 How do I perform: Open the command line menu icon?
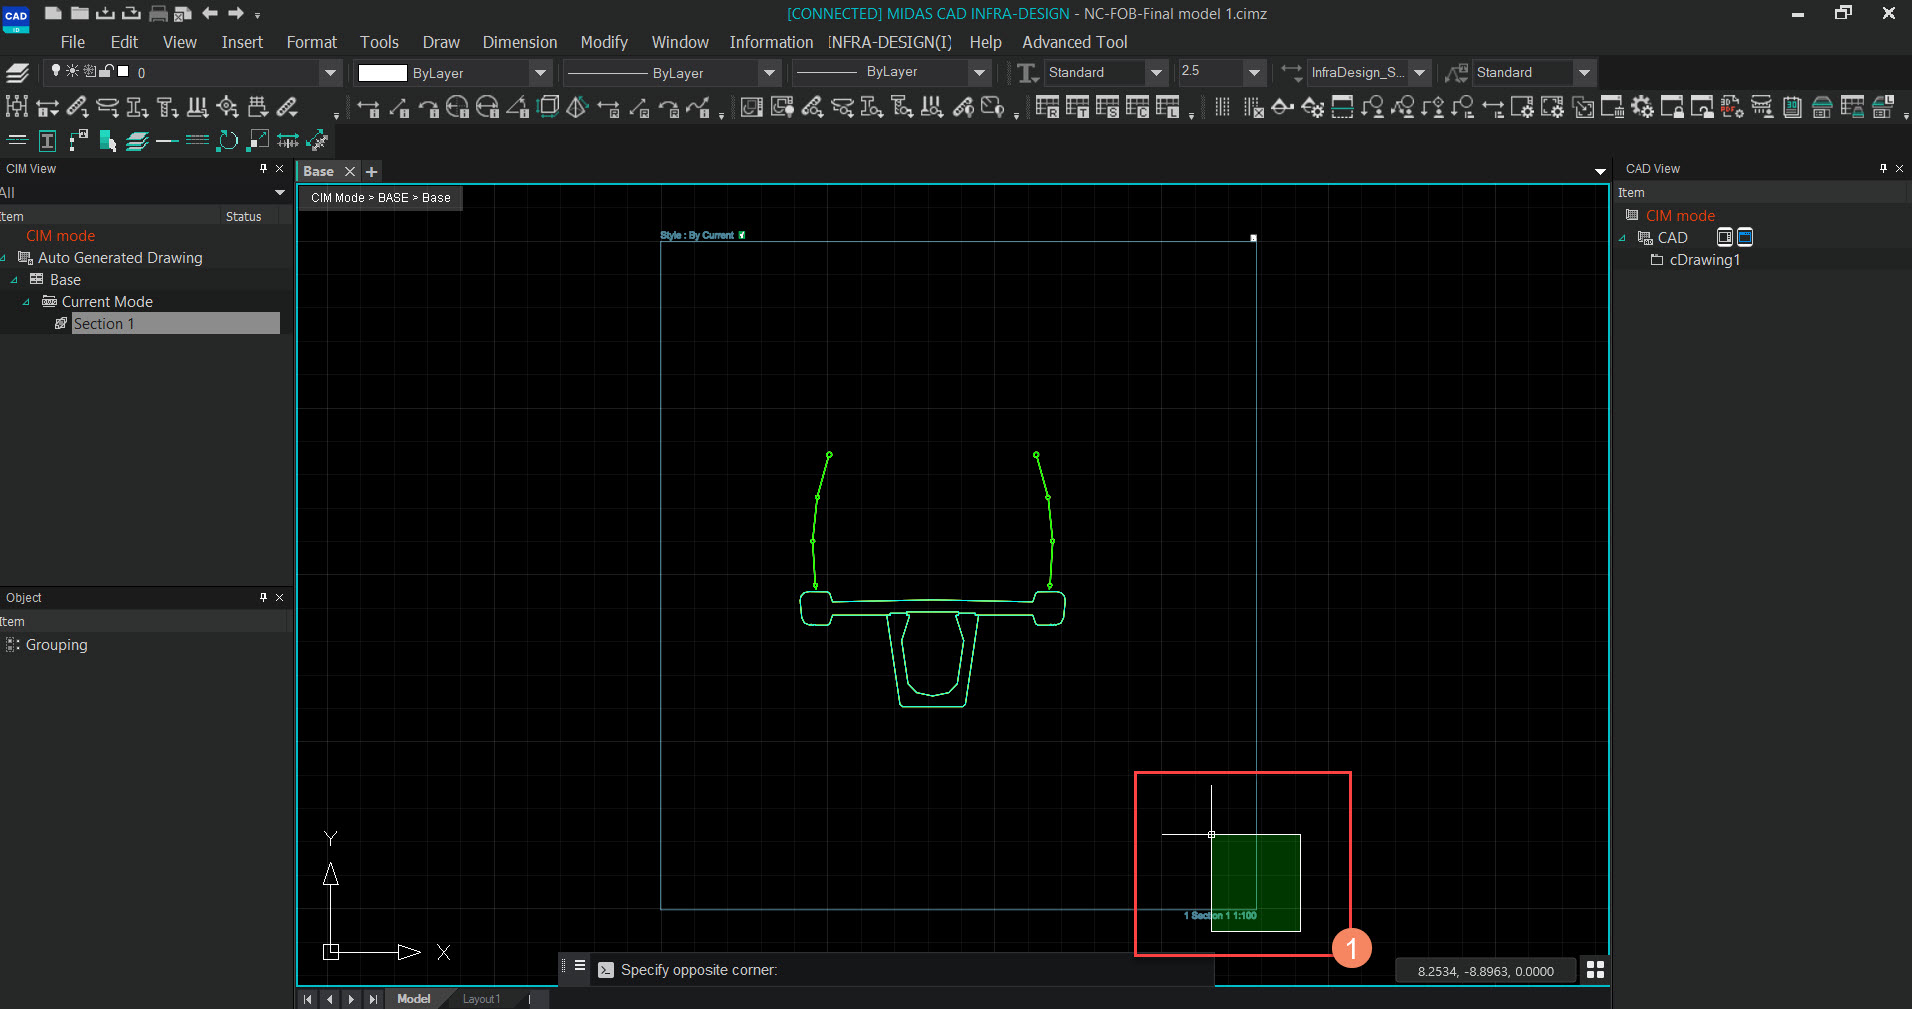pos(579,966)
